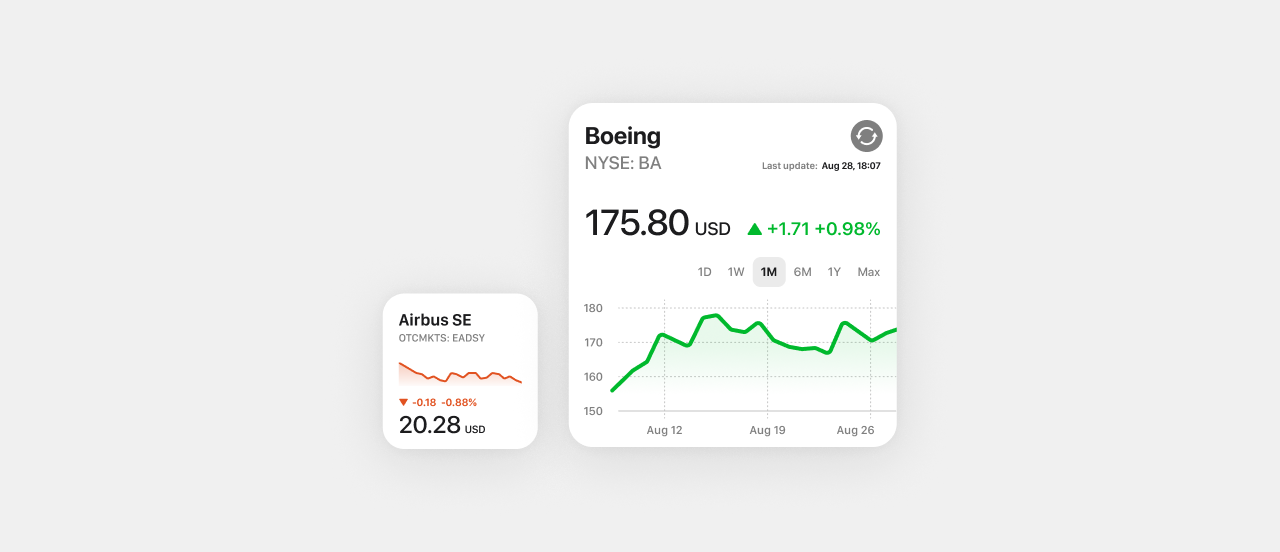
Task: Click the green up-triangle price indicator
Action: coord(755,229)
